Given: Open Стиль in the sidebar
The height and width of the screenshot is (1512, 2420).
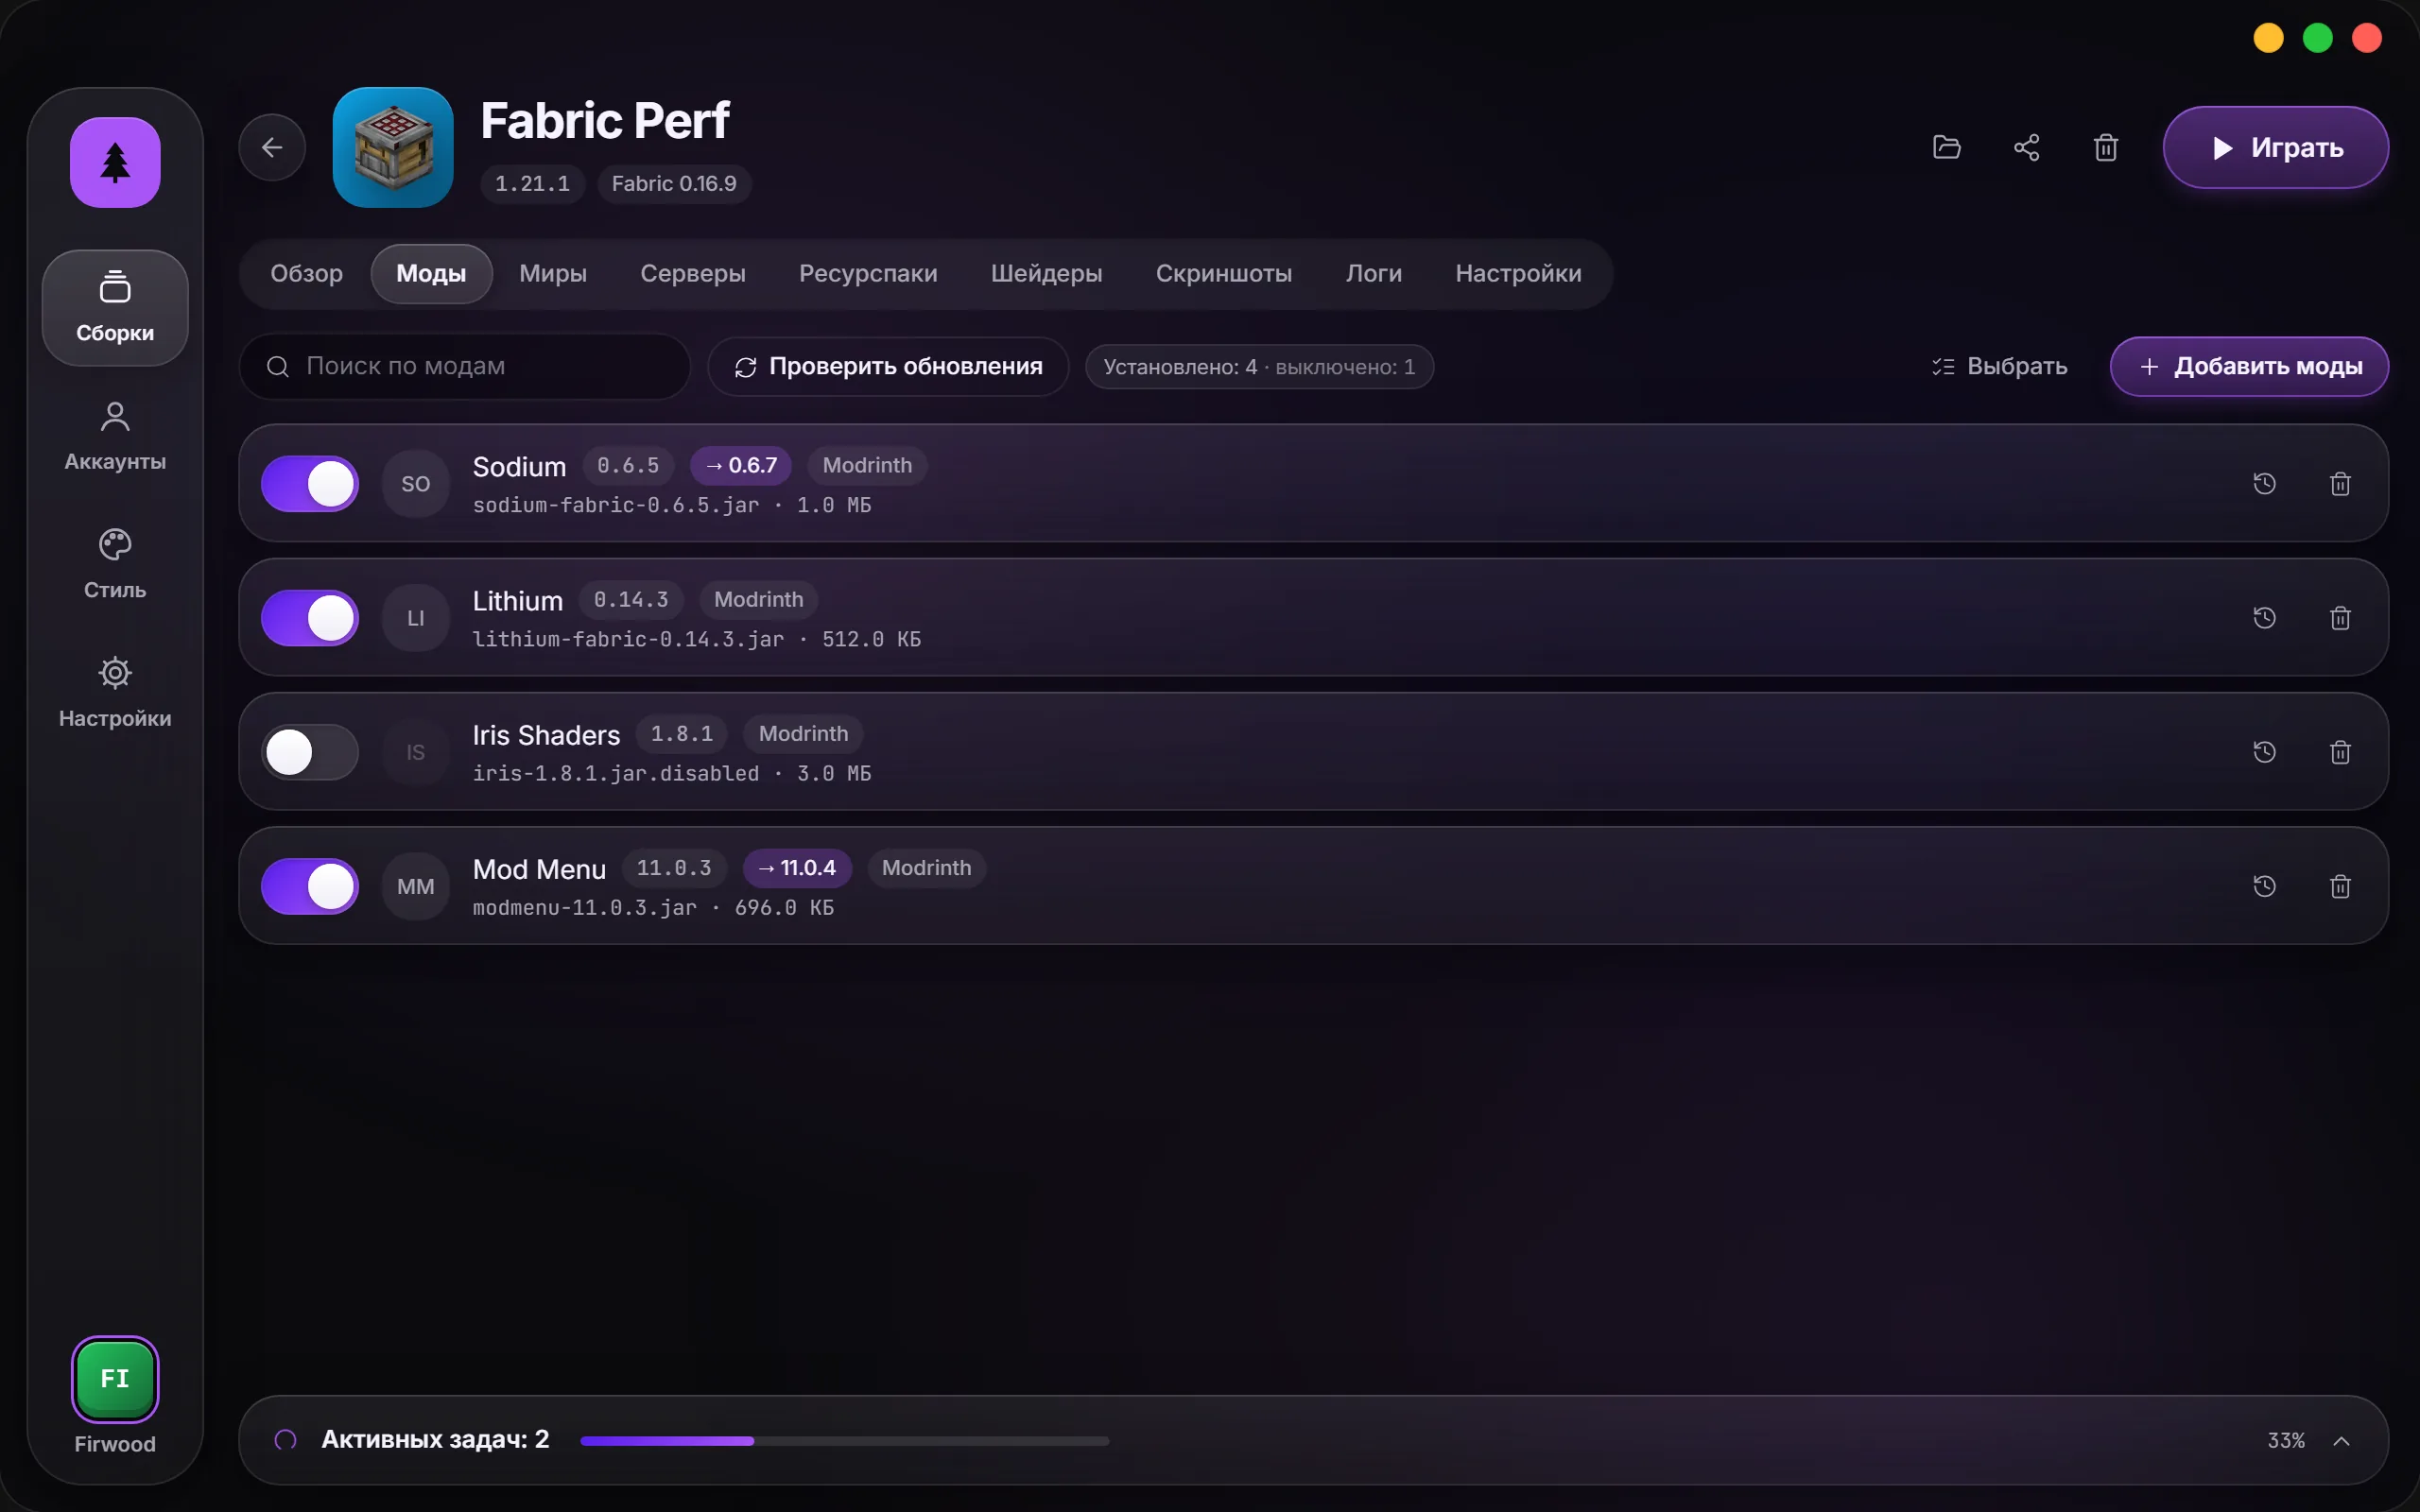Looking at the screenshot, I should tap(115, 564).
